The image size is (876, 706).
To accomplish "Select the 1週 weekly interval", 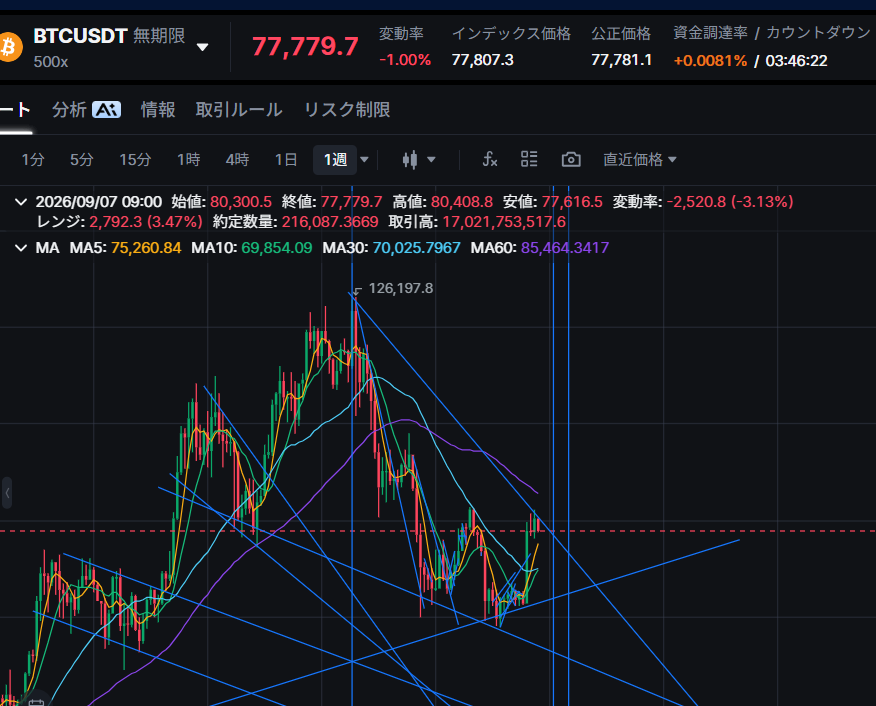I will pyautogui.click(x=335, y=160).
